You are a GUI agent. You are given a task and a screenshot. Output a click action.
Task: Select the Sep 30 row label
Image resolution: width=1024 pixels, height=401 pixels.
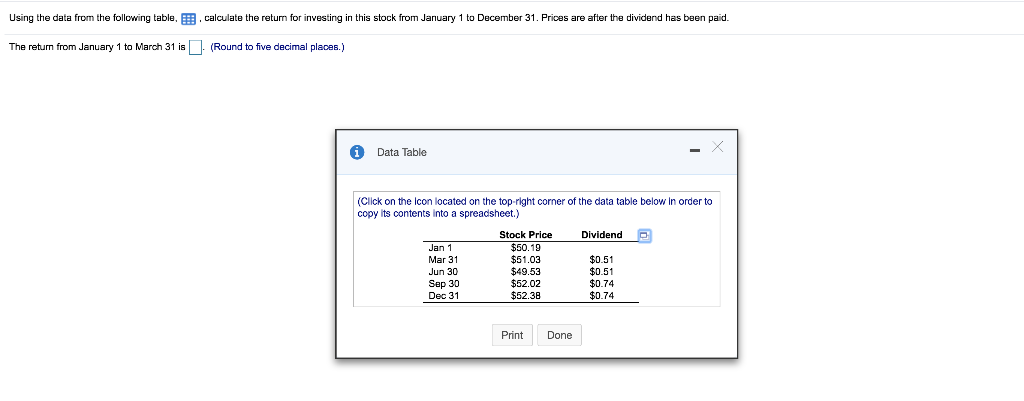click(444, 283)
